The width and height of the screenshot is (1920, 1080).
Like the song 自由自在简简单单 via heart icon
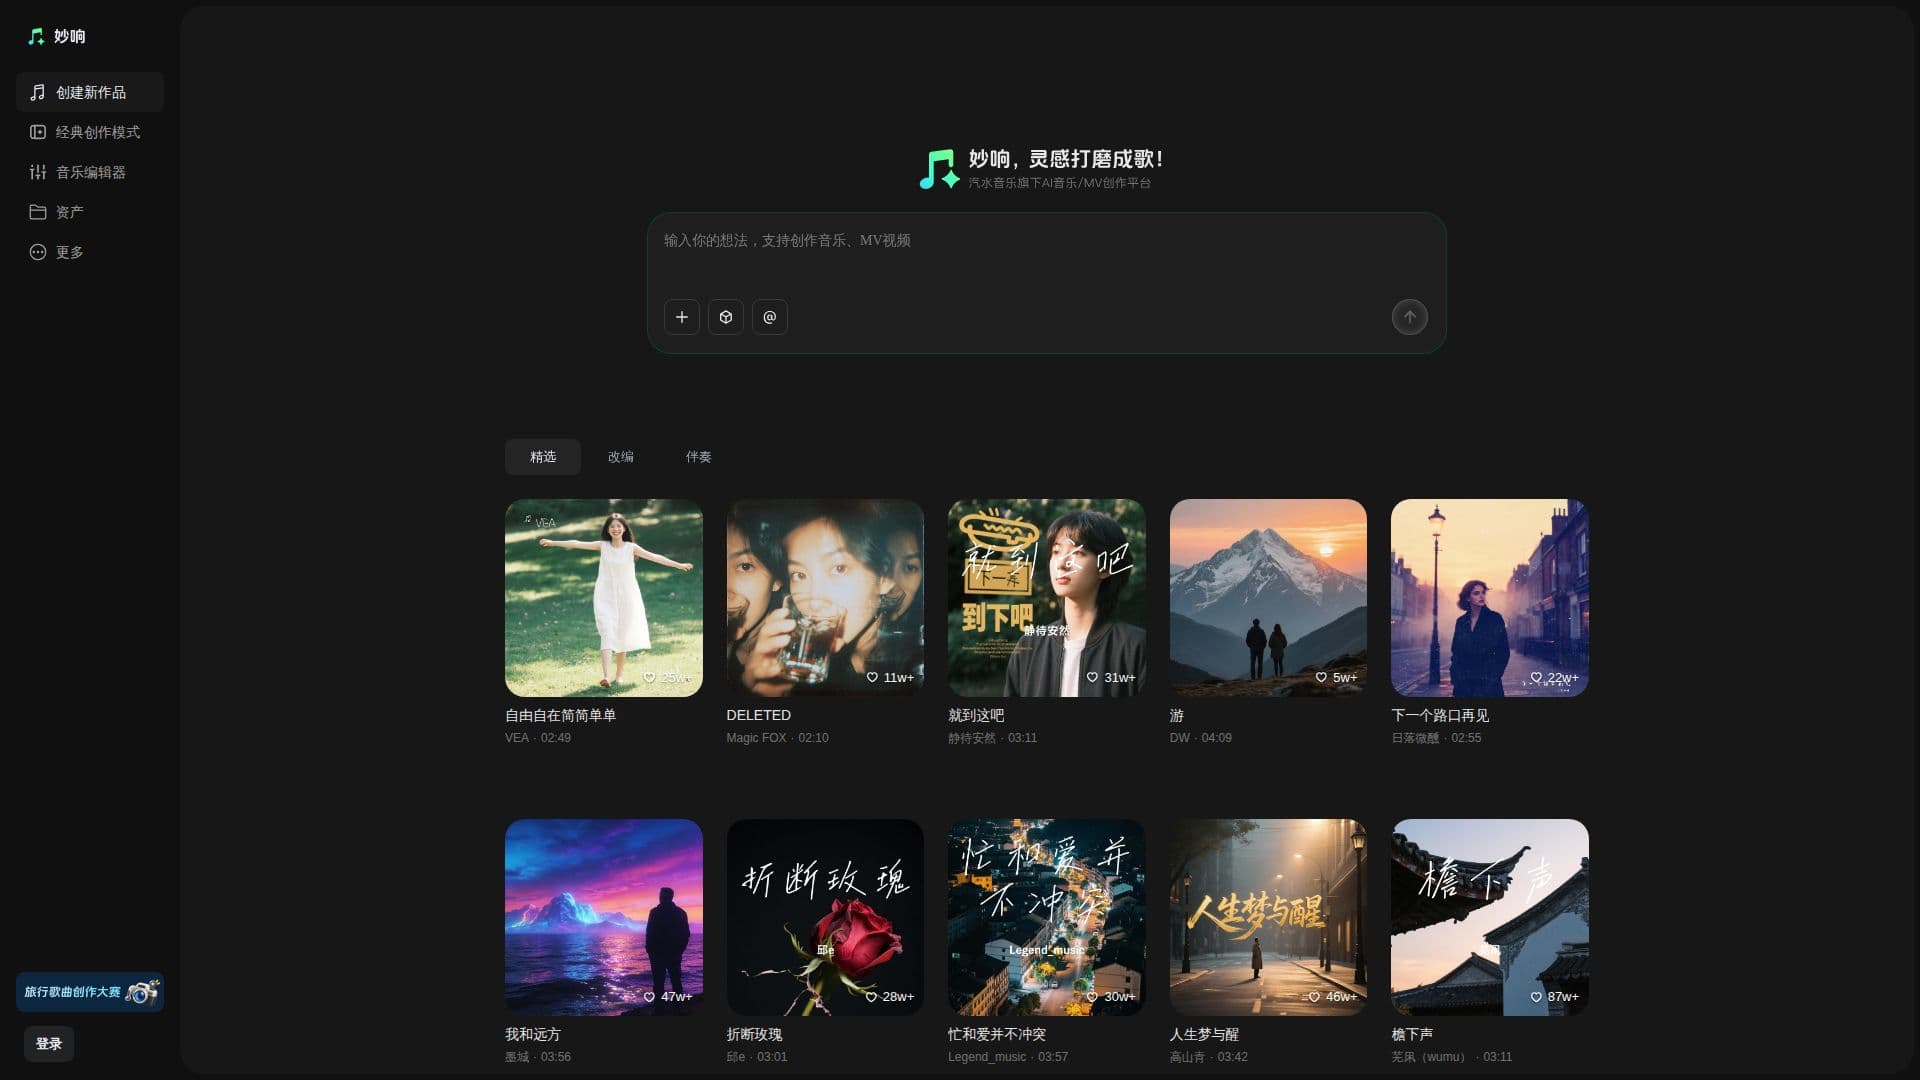[x=649, y=677]
